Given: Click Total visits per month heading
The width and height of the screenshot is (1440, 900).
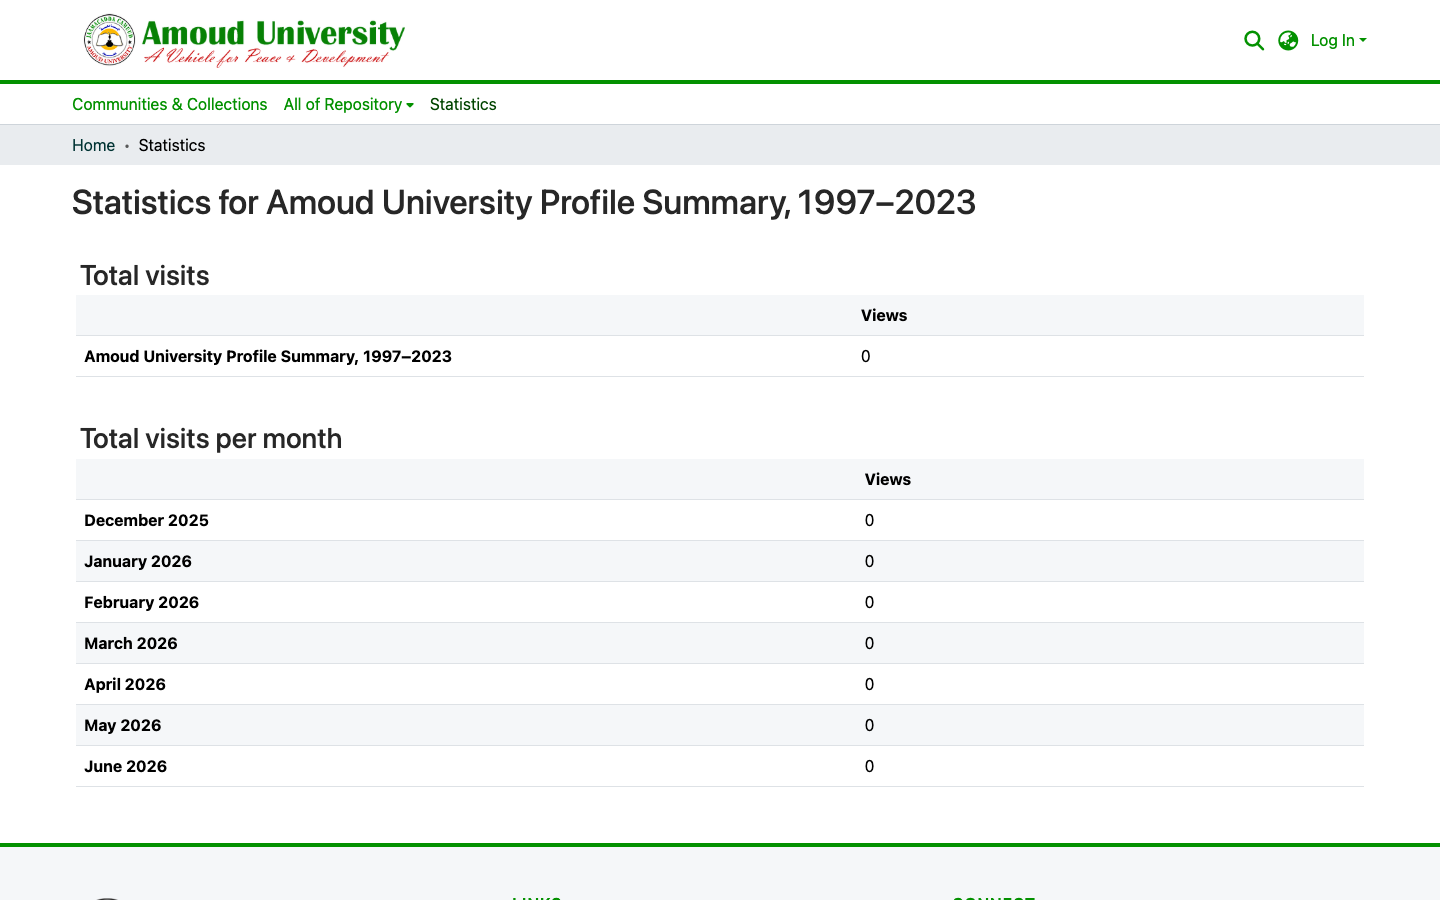Looking at the screenshot, I should [211, 439].
